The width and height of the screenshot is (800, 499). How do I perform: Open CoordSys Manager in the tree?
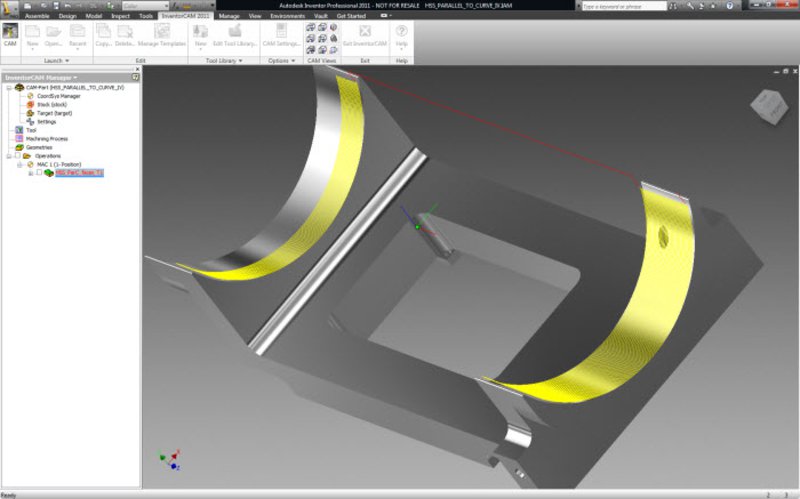[59, 96]
